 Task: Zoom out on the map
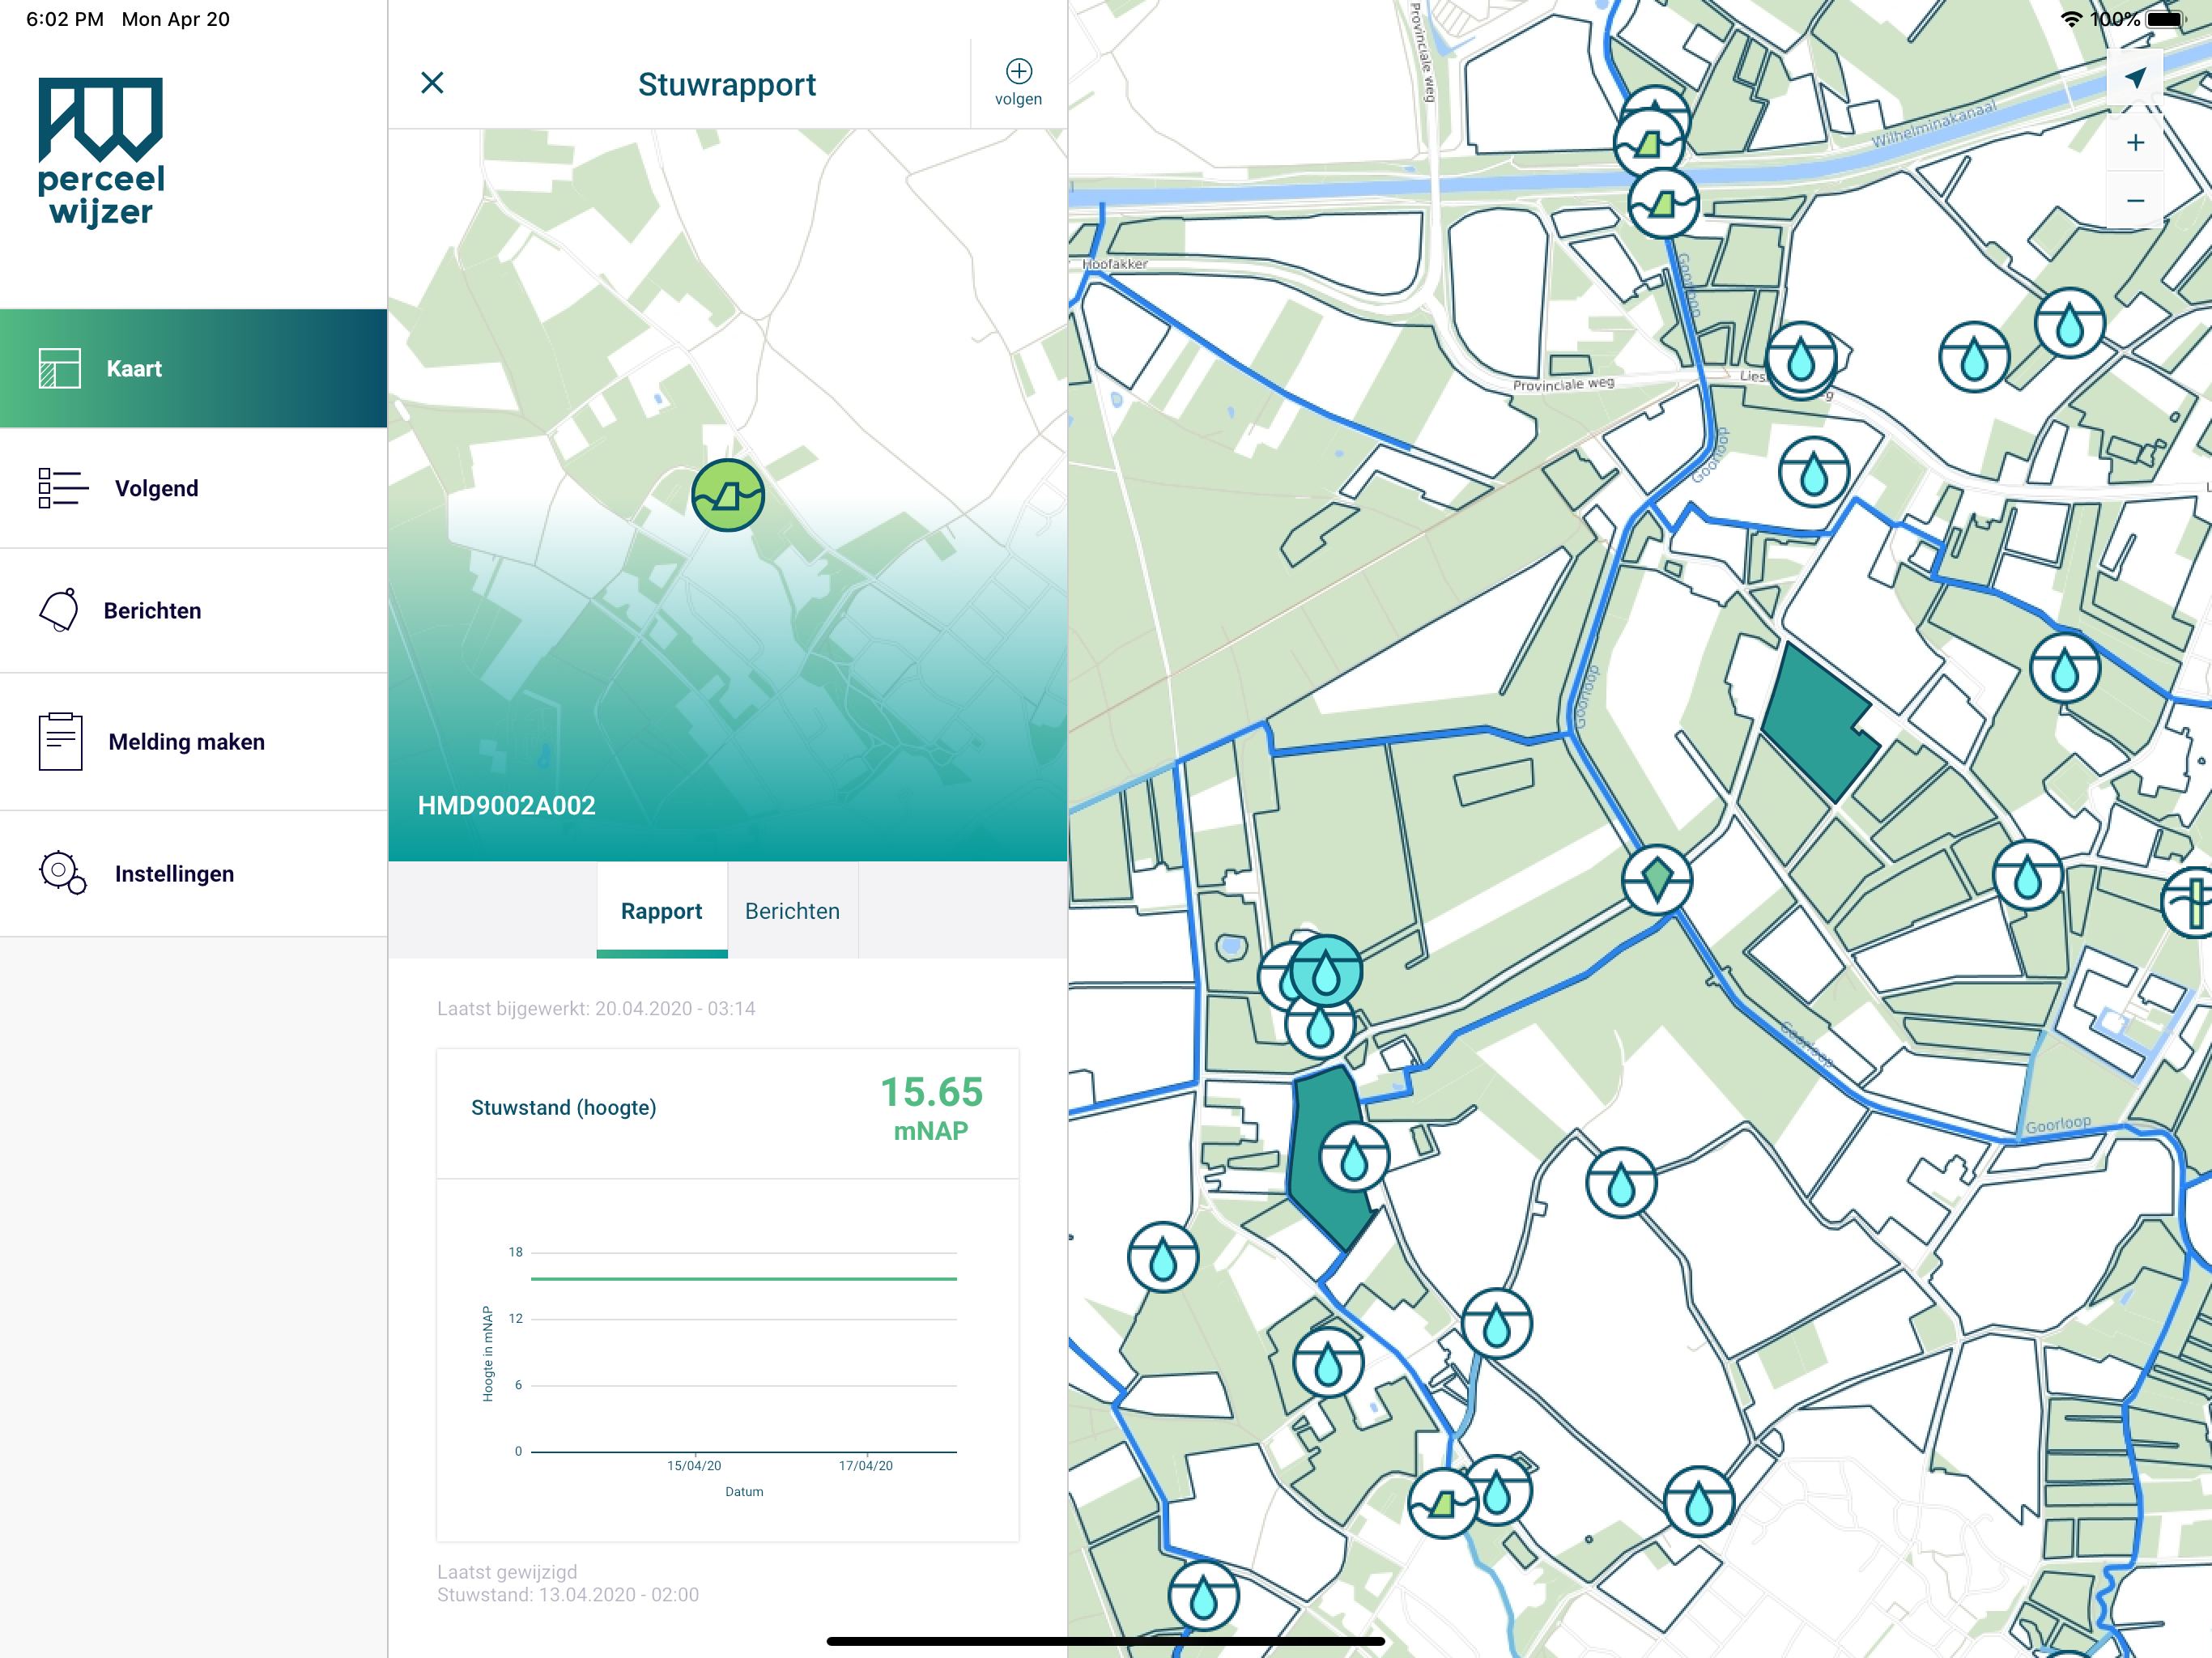2135,200
